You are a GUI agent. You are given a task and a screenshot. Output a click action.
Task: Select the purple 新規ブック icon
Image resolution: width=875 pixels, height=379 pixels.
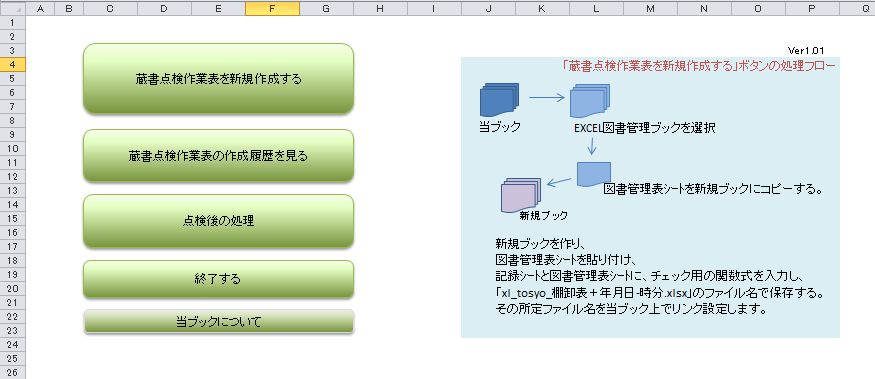click(521, 195)
